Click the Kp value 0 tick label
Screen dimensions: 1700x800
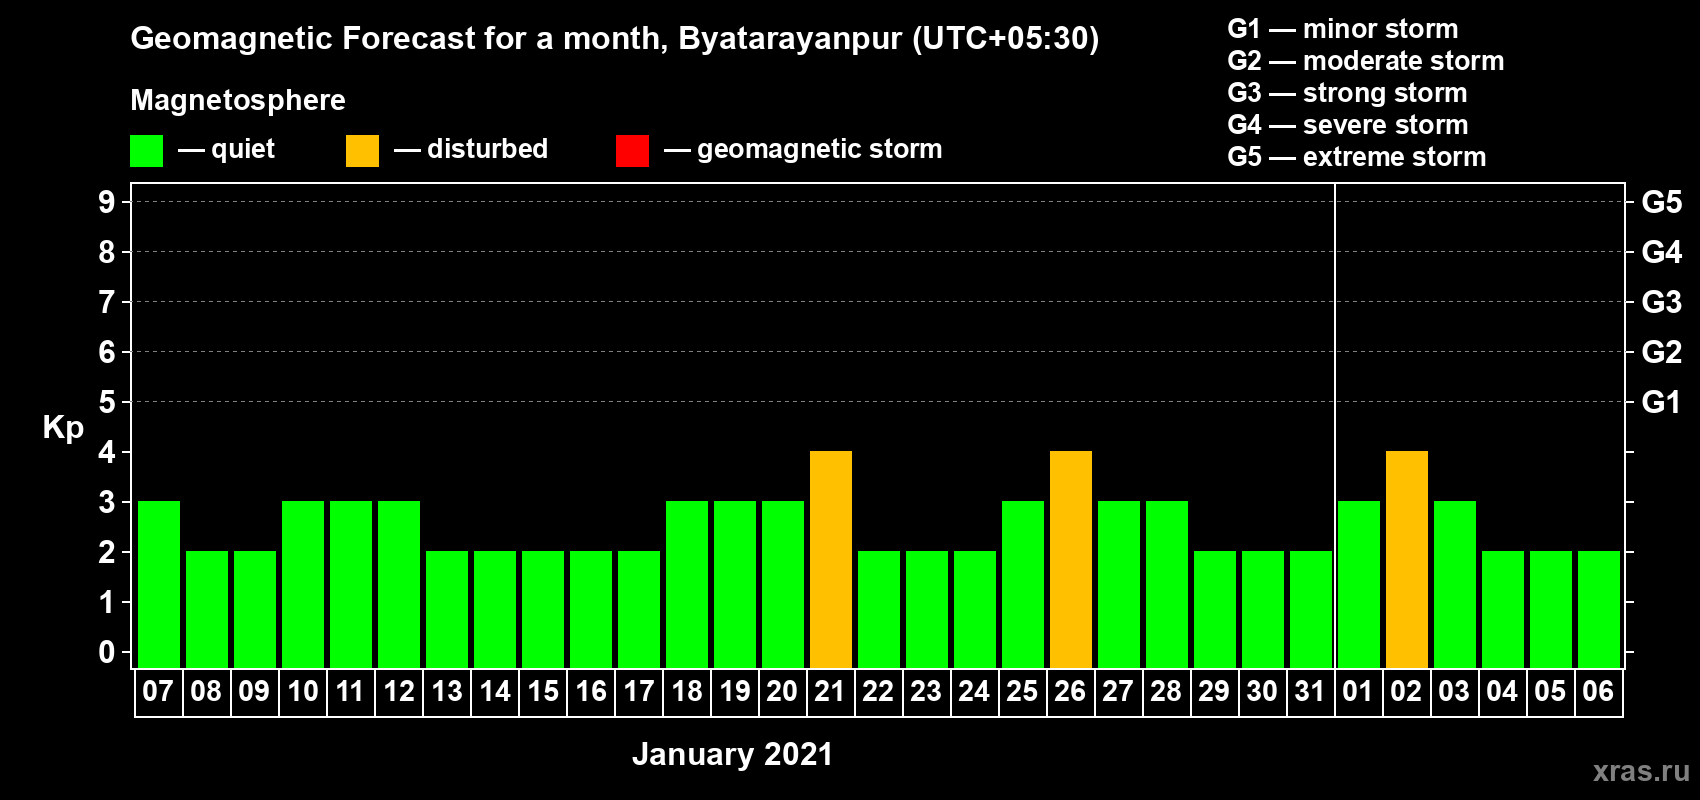(107, 652)
